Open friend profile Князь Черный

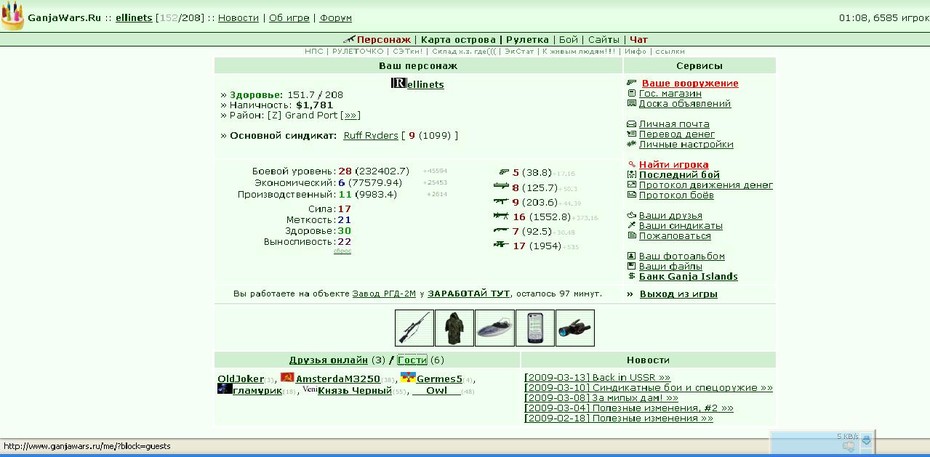[x=355, y=391]
